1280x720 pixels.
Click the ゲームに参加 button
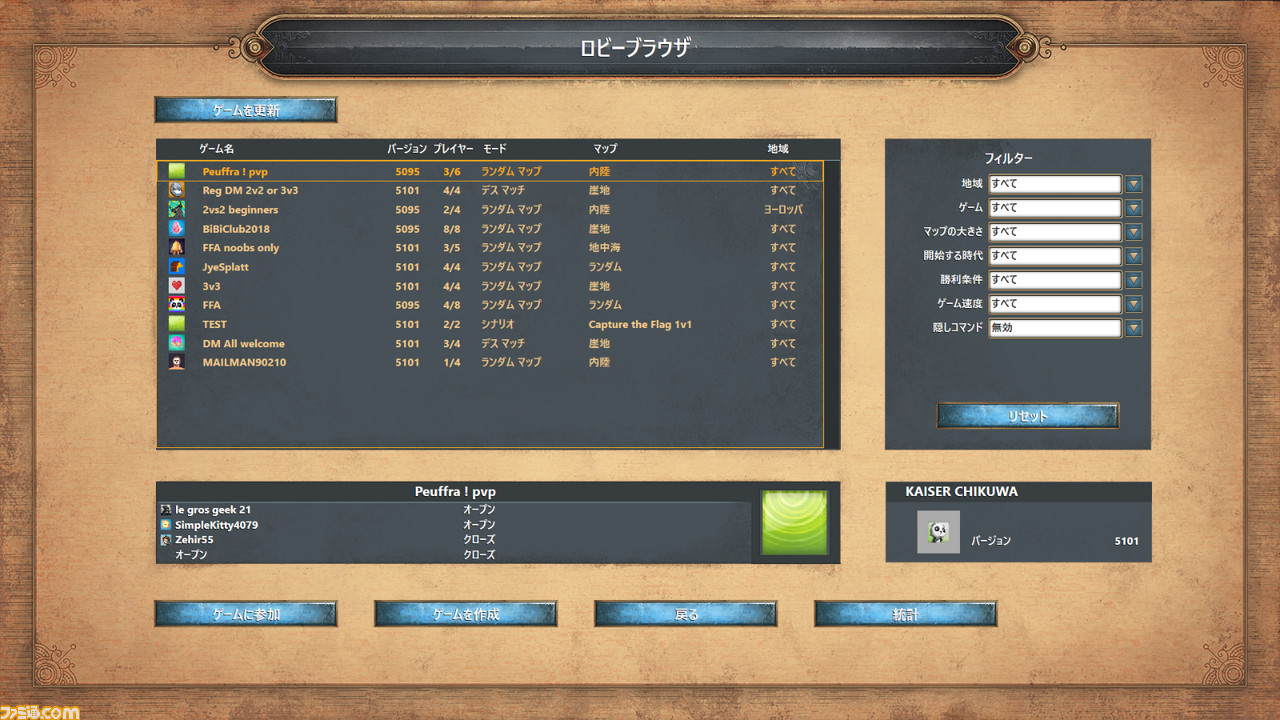tap(246, 614)
